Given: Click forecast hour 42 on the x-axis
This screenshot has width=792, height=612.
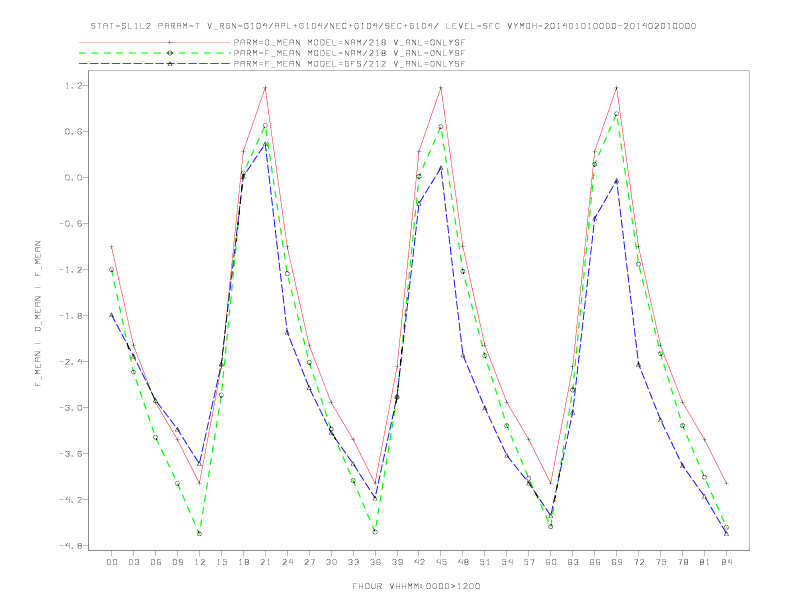Looking at the screenshot, I should 419,562.
